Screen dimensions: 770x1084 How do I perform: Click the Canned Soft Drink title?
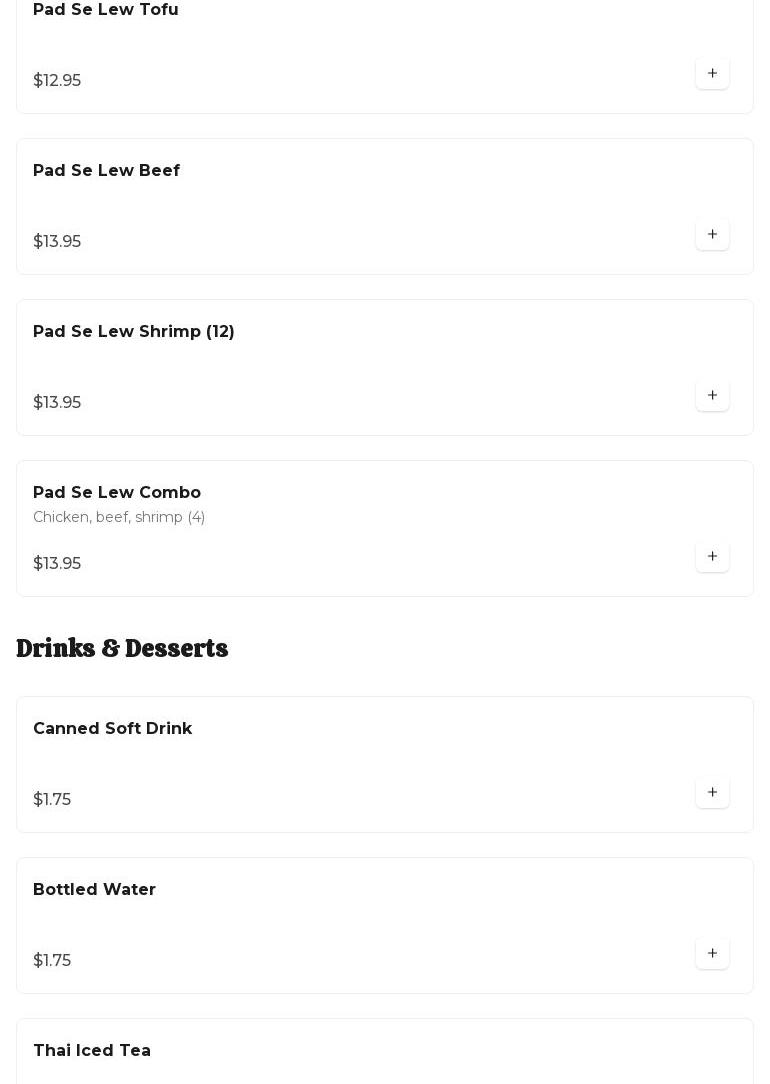click(112, 729)
